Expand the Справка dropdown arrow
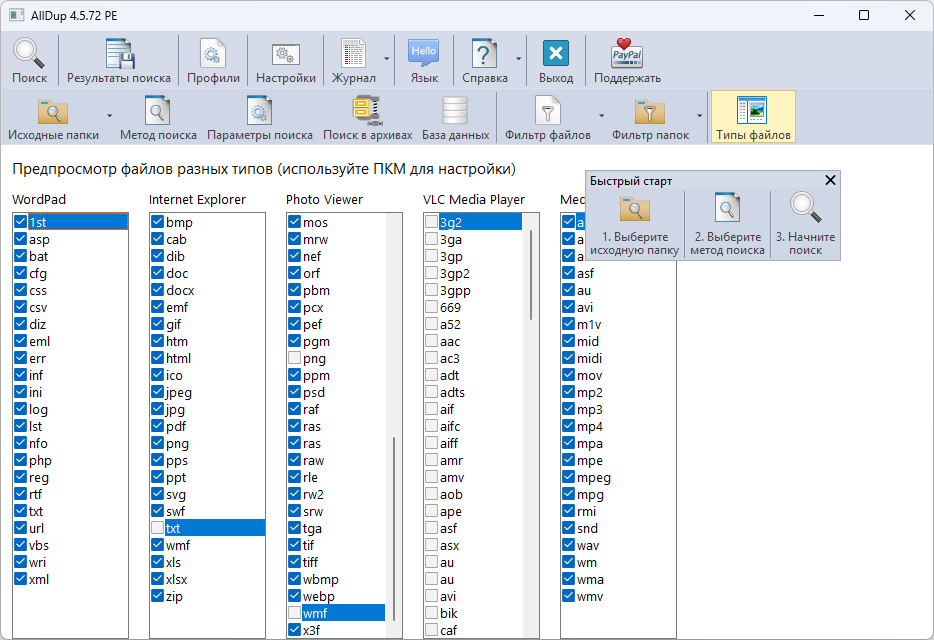 point(519,59)
